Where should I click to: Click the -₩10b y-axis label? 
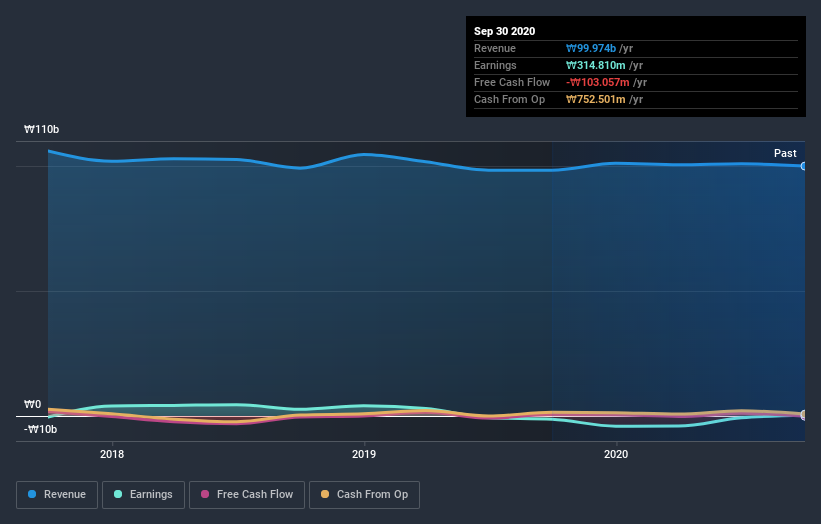pos(40,429)
